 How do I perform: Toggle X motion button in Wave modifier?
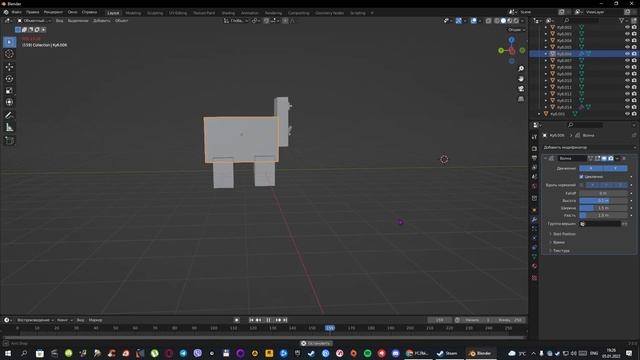click(591, 168)
